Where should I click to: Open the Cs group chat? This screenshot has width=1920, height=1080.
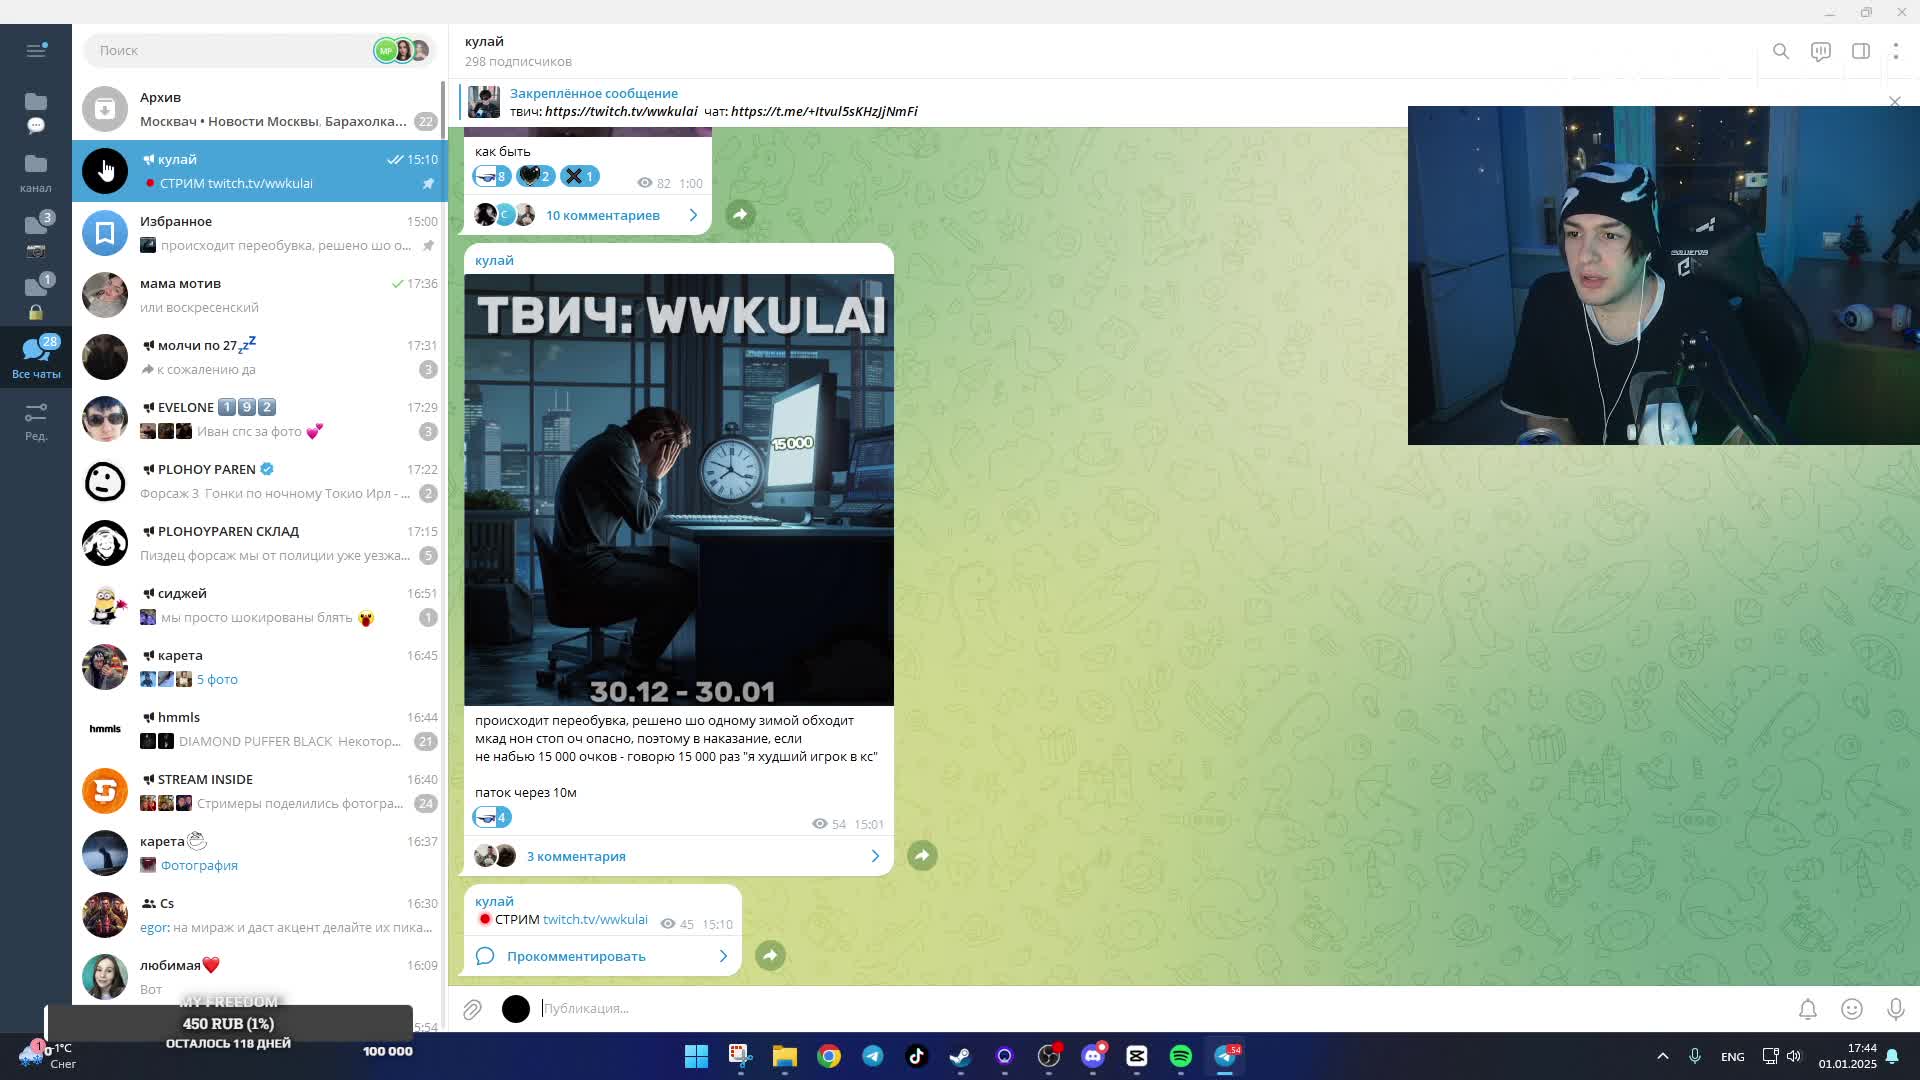pyautogui.click(x=260, y=915)
